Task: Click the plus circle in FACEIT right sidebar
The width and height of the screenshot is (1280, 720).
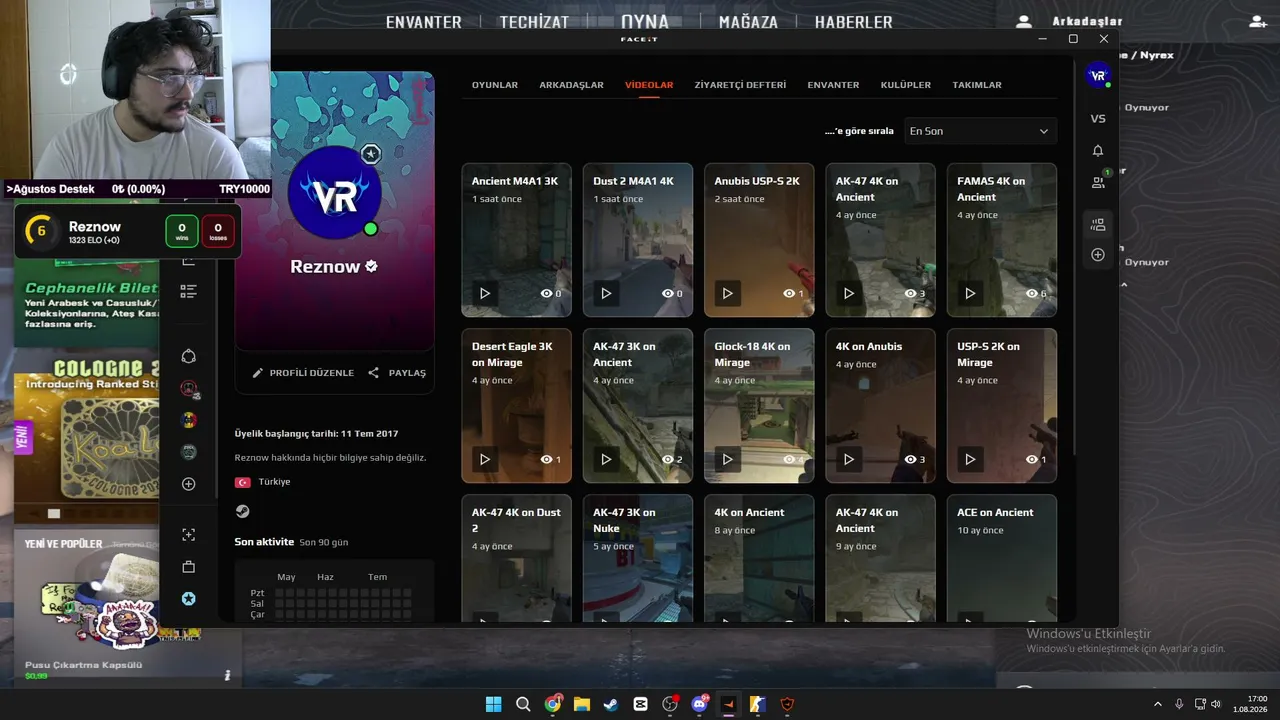Action: 1098,255
